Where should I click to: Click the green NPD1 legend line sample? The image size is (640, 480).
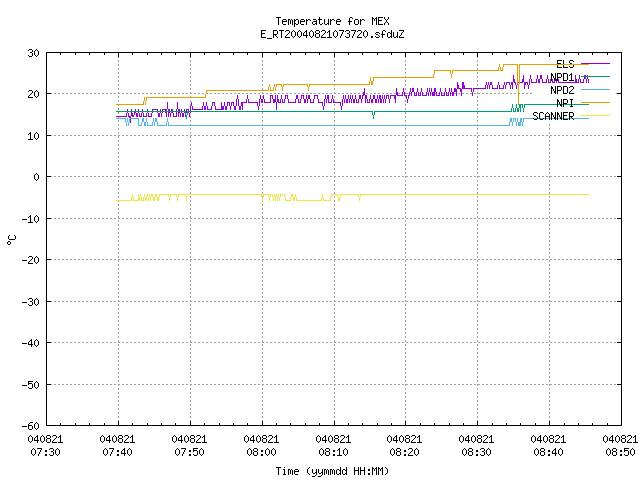[595, 77]
